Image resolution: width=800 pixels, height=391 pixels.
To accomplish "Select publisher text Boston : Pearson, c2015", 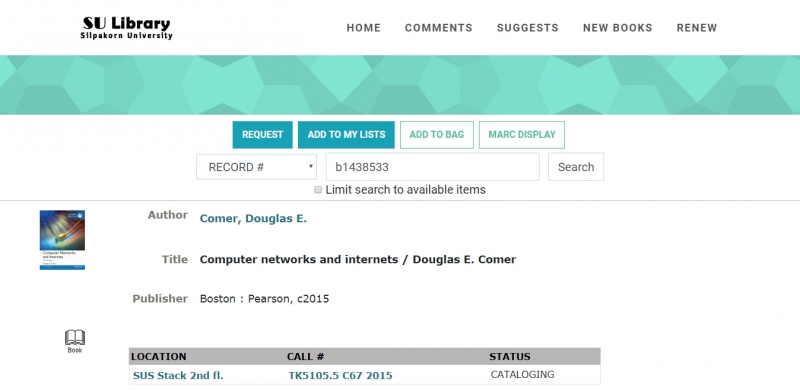I will pyautogui.click(x=264, y=299).
